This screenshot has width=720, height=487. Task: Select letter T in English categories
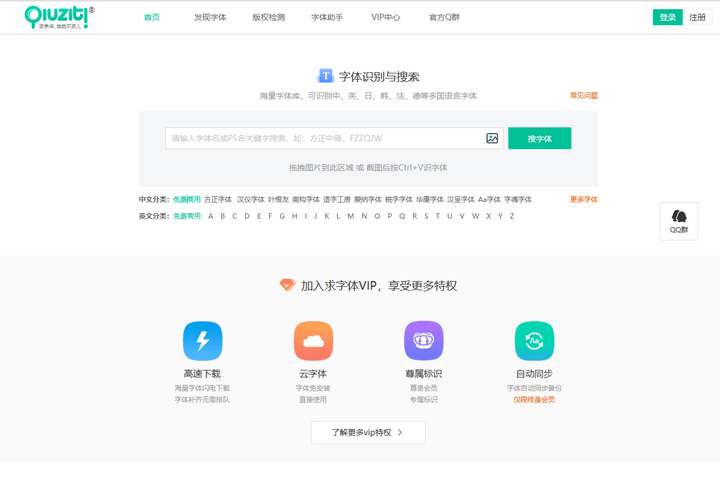pyautogui.click(x=438, y=216)
